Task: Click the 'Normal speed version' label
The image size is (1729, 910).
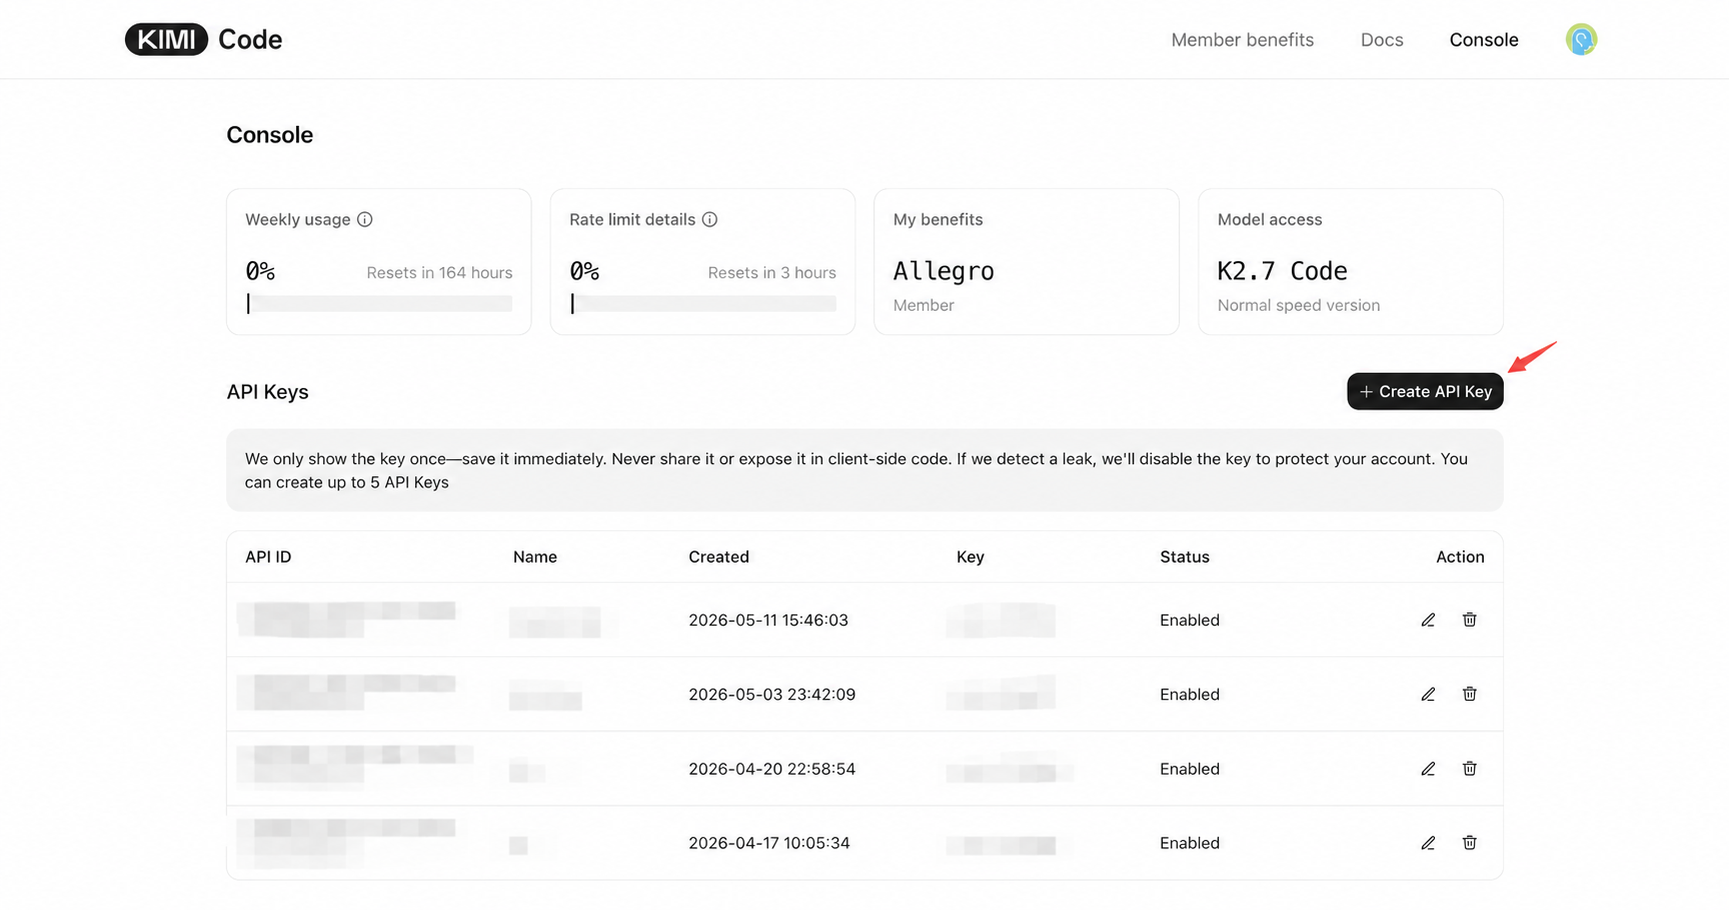Action: click(1298, 305)
